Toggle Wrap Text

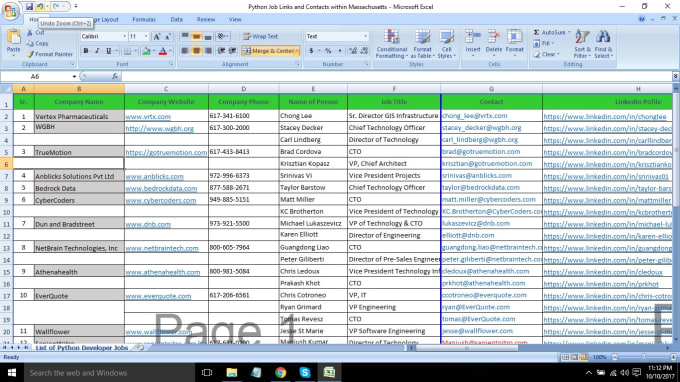[x=260, y=36]
